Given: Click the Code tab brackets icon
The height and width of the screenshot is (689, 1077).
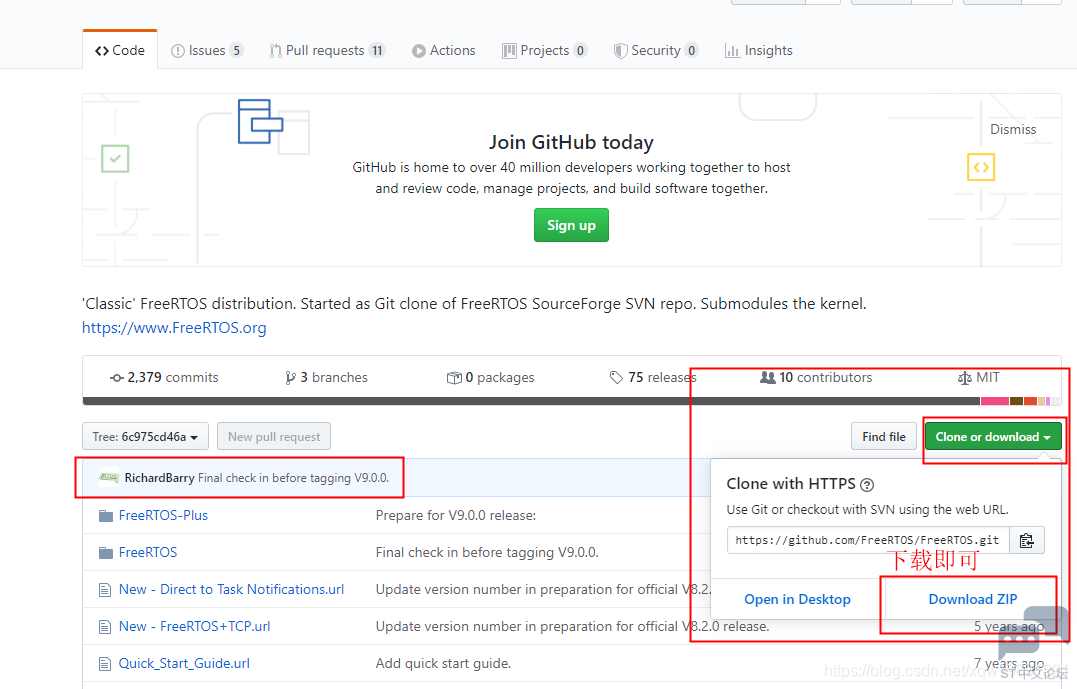Looking at the screenshot, I should (x=102, y=51).
